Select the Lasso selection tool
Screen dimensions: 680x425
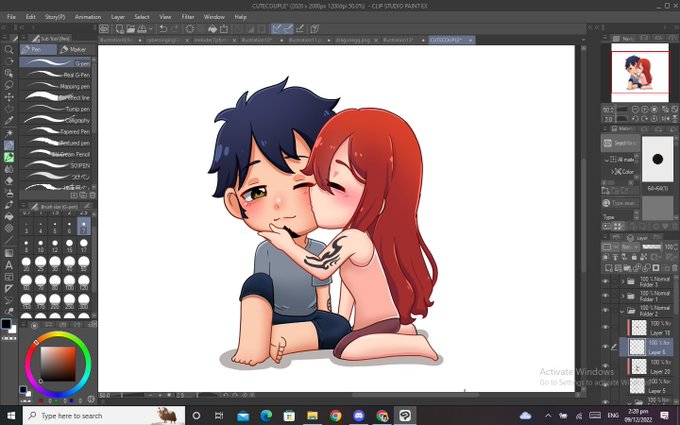[x=8, y=85]
